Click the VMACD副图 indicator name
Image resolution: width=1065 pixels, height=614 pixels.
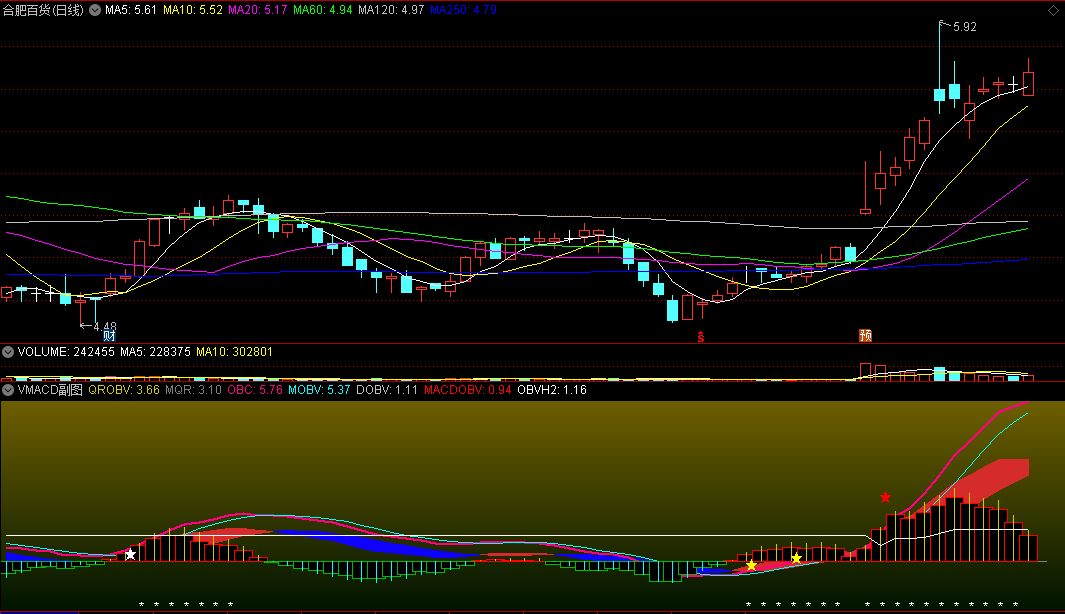(x=50, y=390)
